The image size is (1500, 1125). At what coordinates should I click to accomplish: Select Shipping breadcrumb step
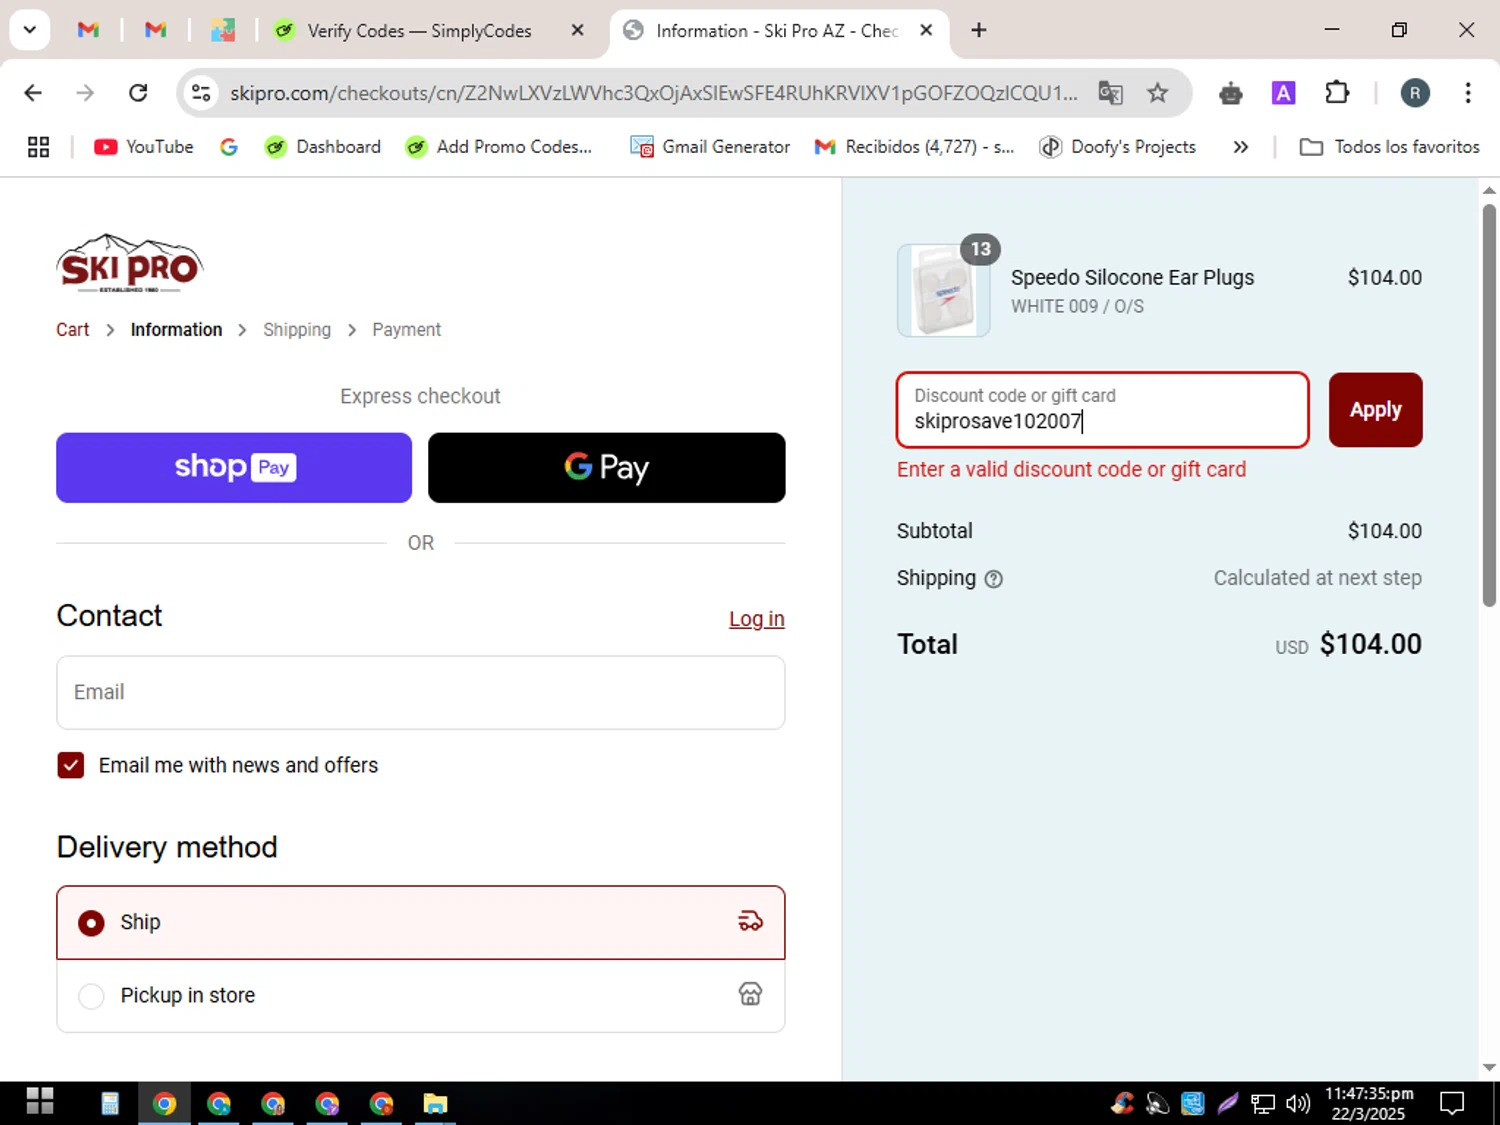[297, 330]
